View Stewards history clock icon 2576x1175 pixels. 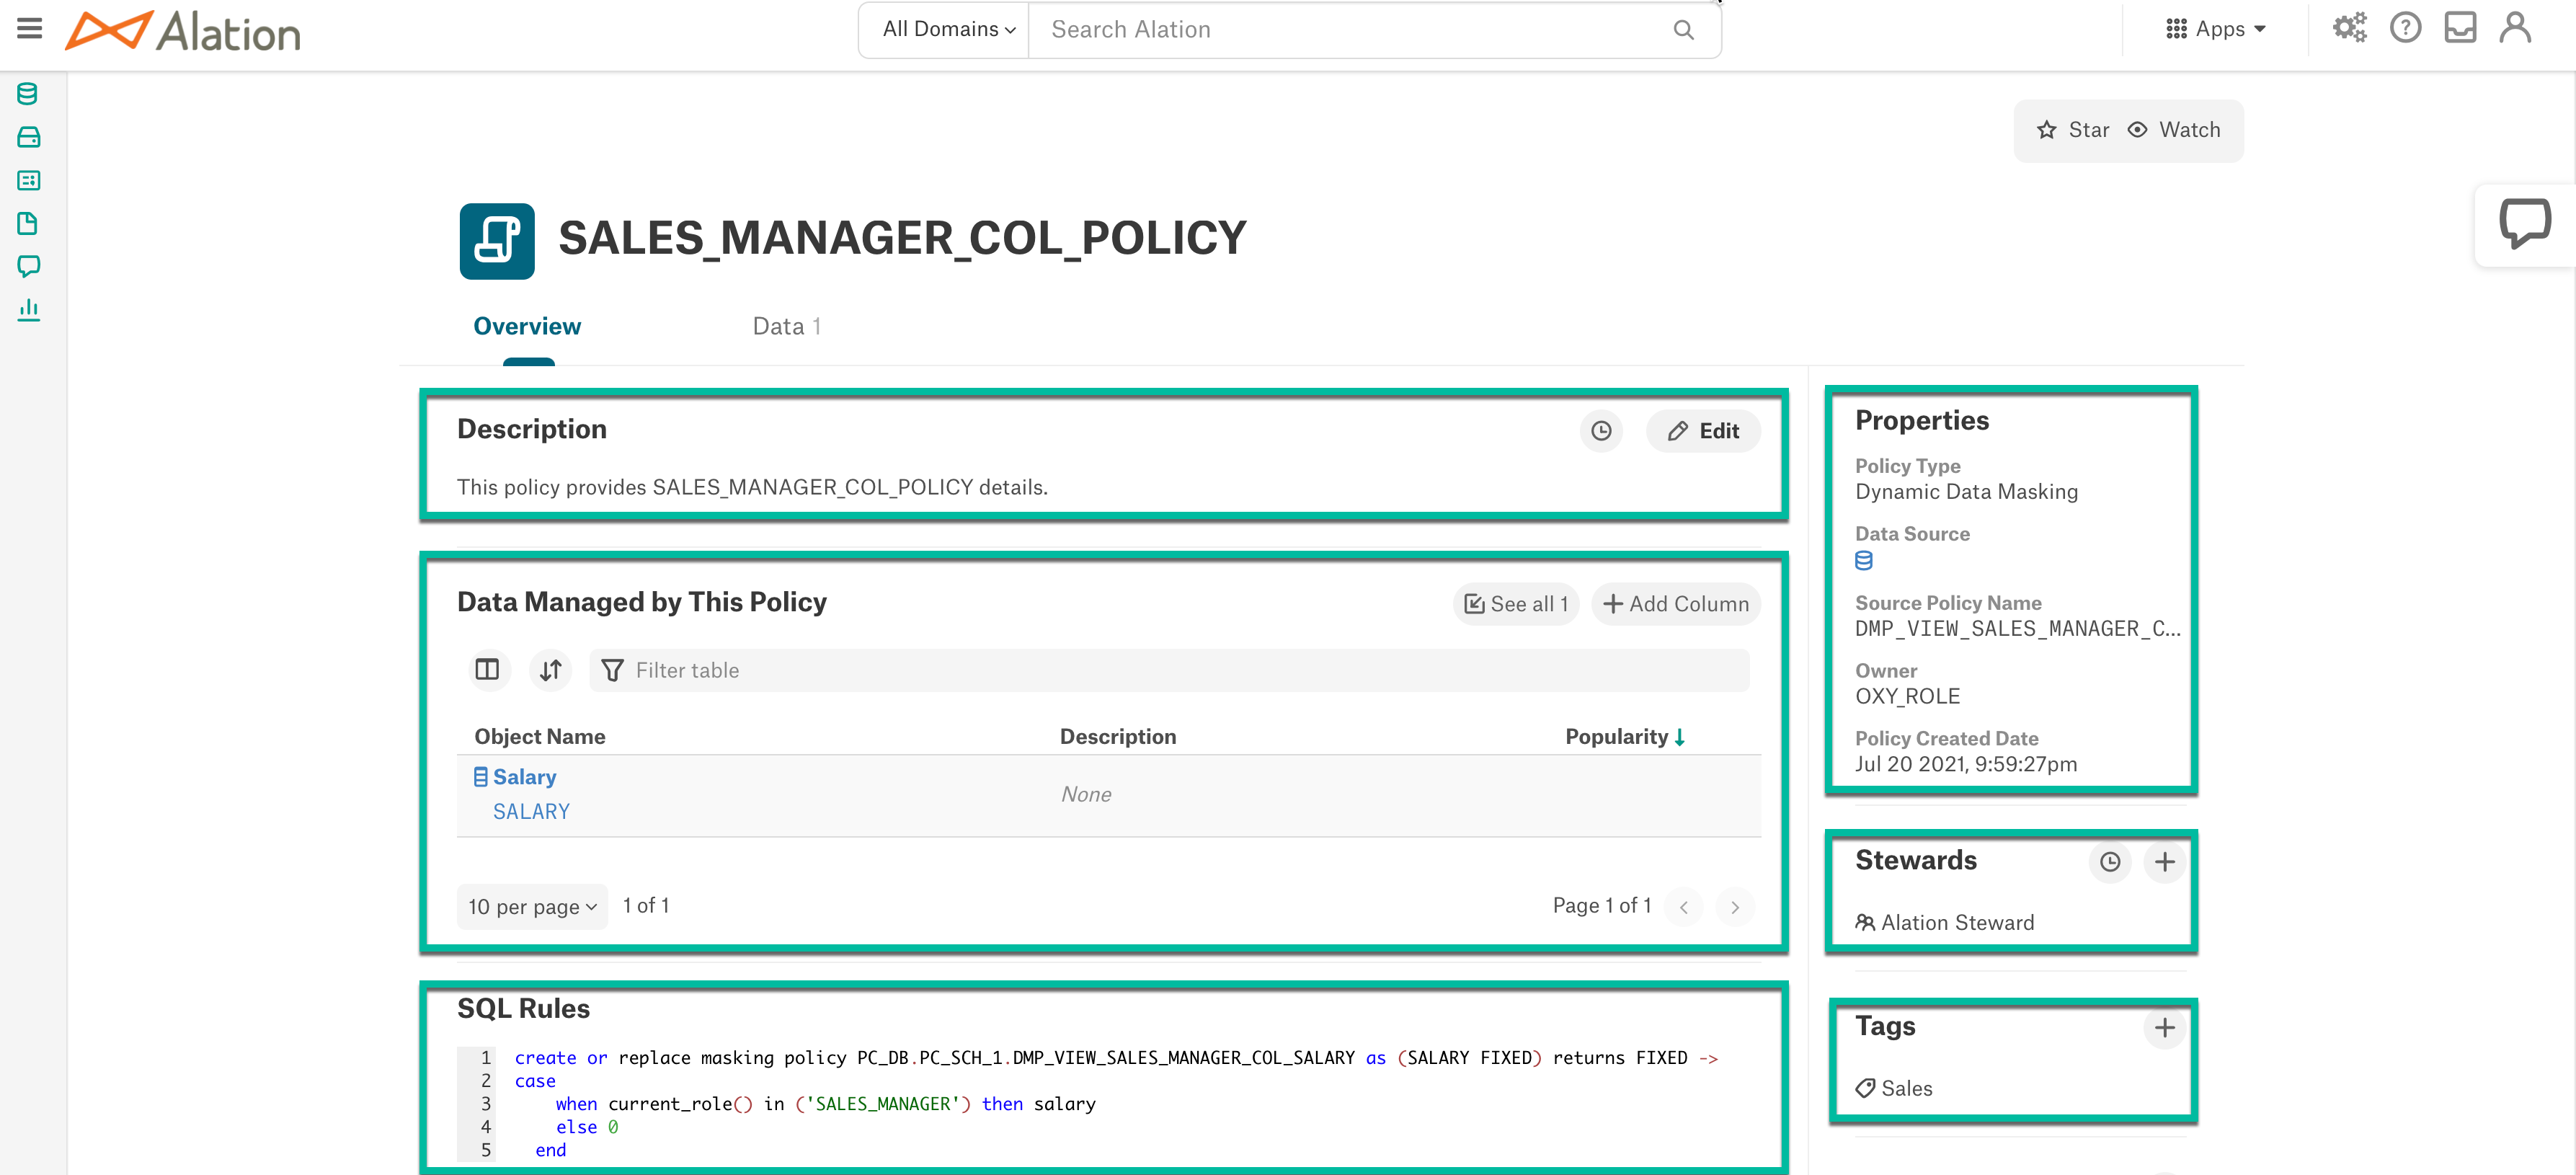pos(2110,862)
